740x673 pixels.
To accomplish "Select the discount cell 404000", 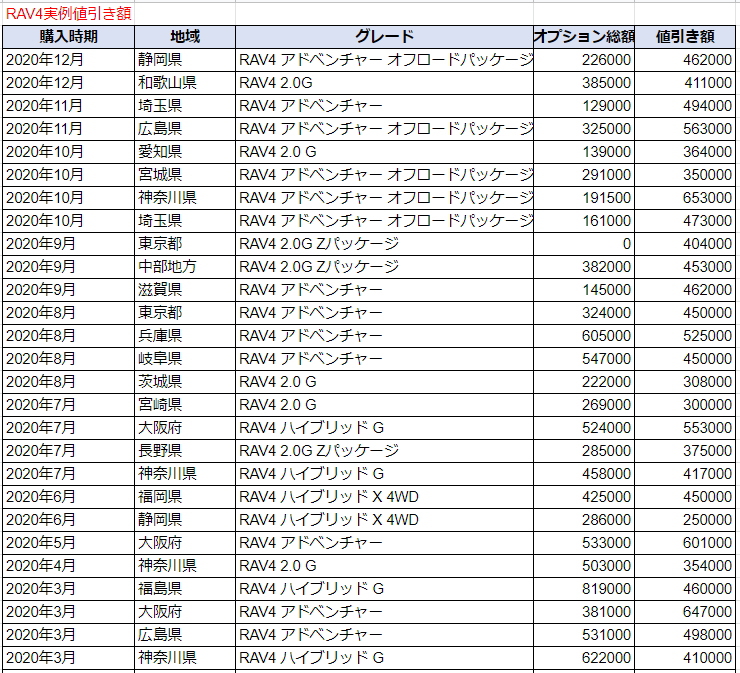I will (x=685, y=244).
